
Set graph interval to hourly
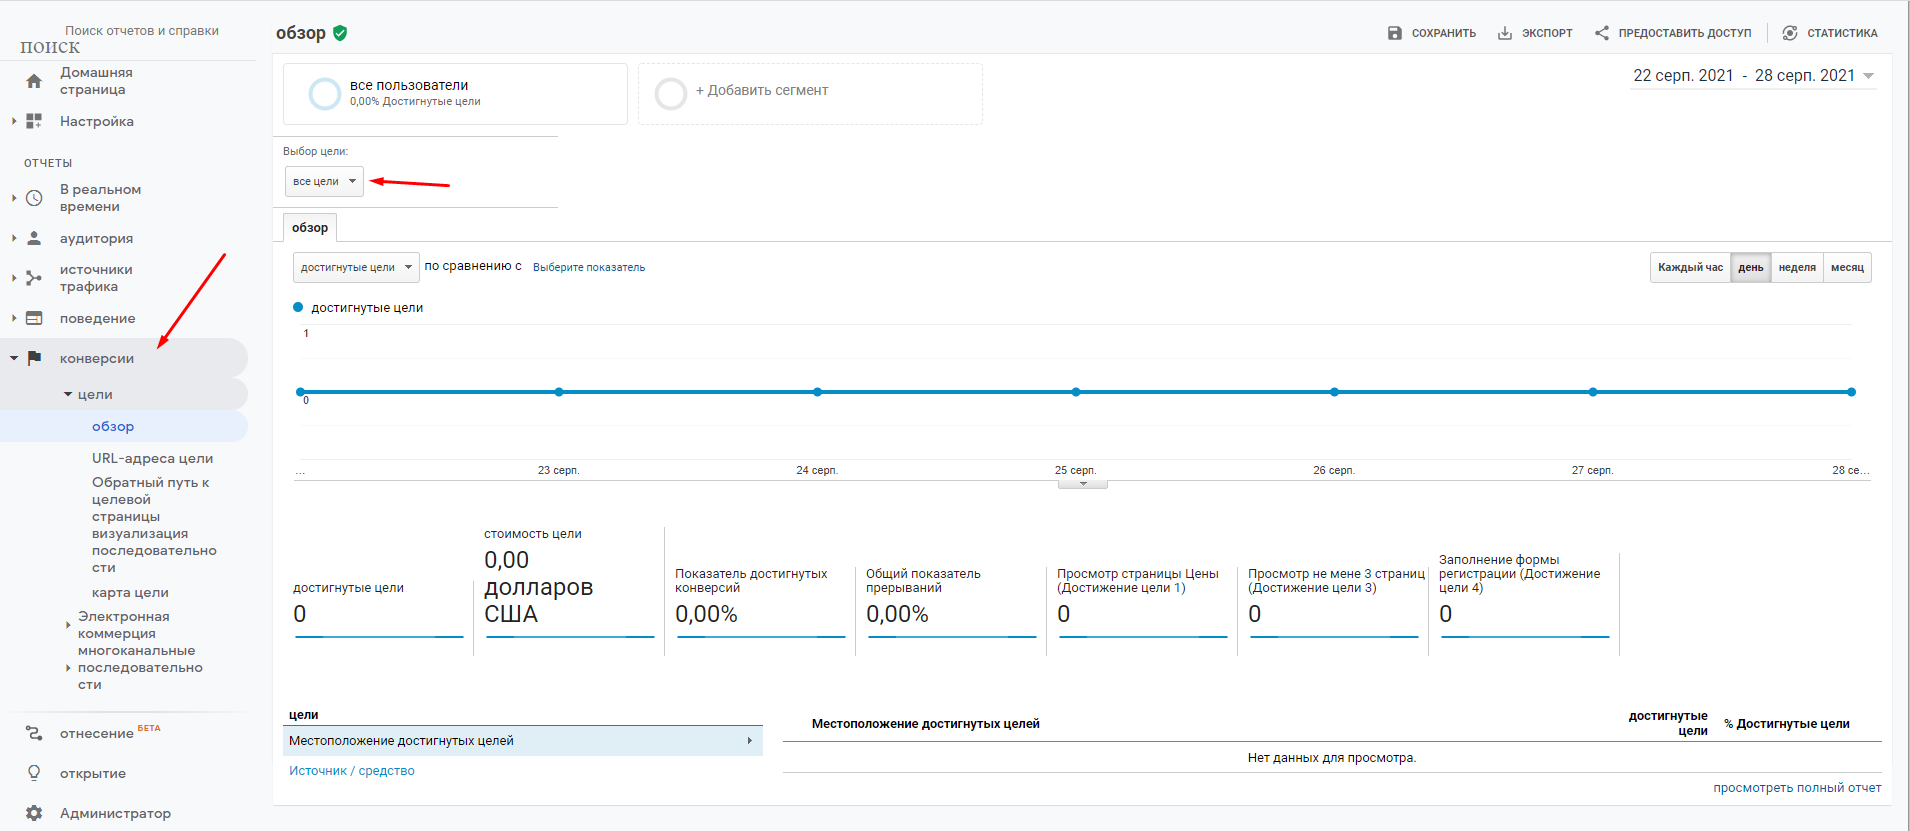(1690, 268)
